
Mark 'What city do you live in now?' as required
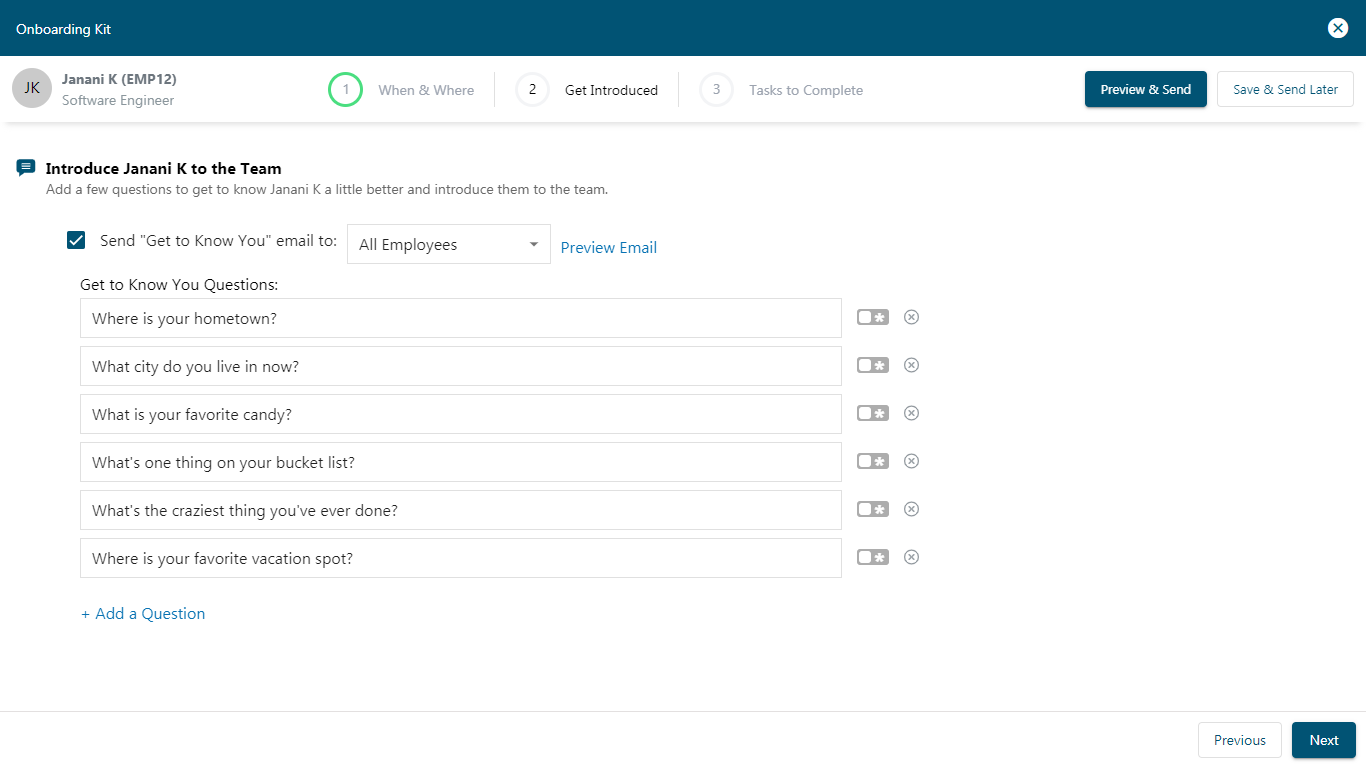872,365
